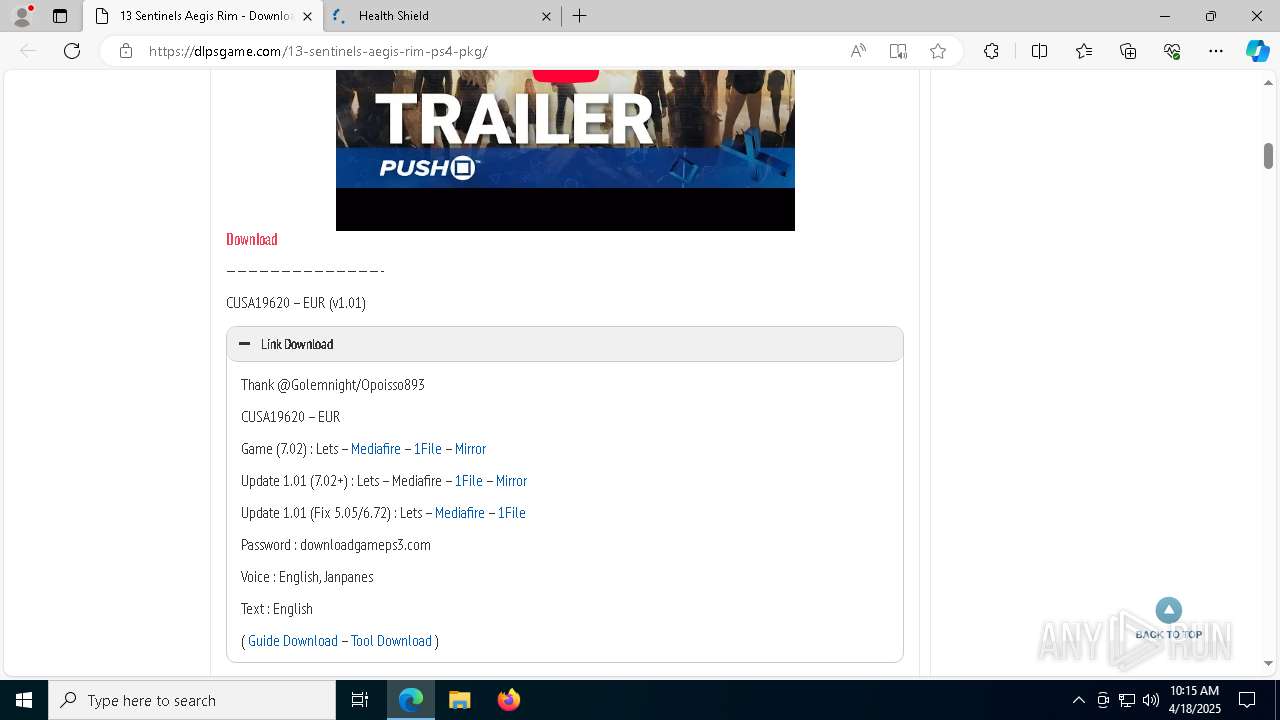Launch Firefox from the taskbar

pos(508,700)
